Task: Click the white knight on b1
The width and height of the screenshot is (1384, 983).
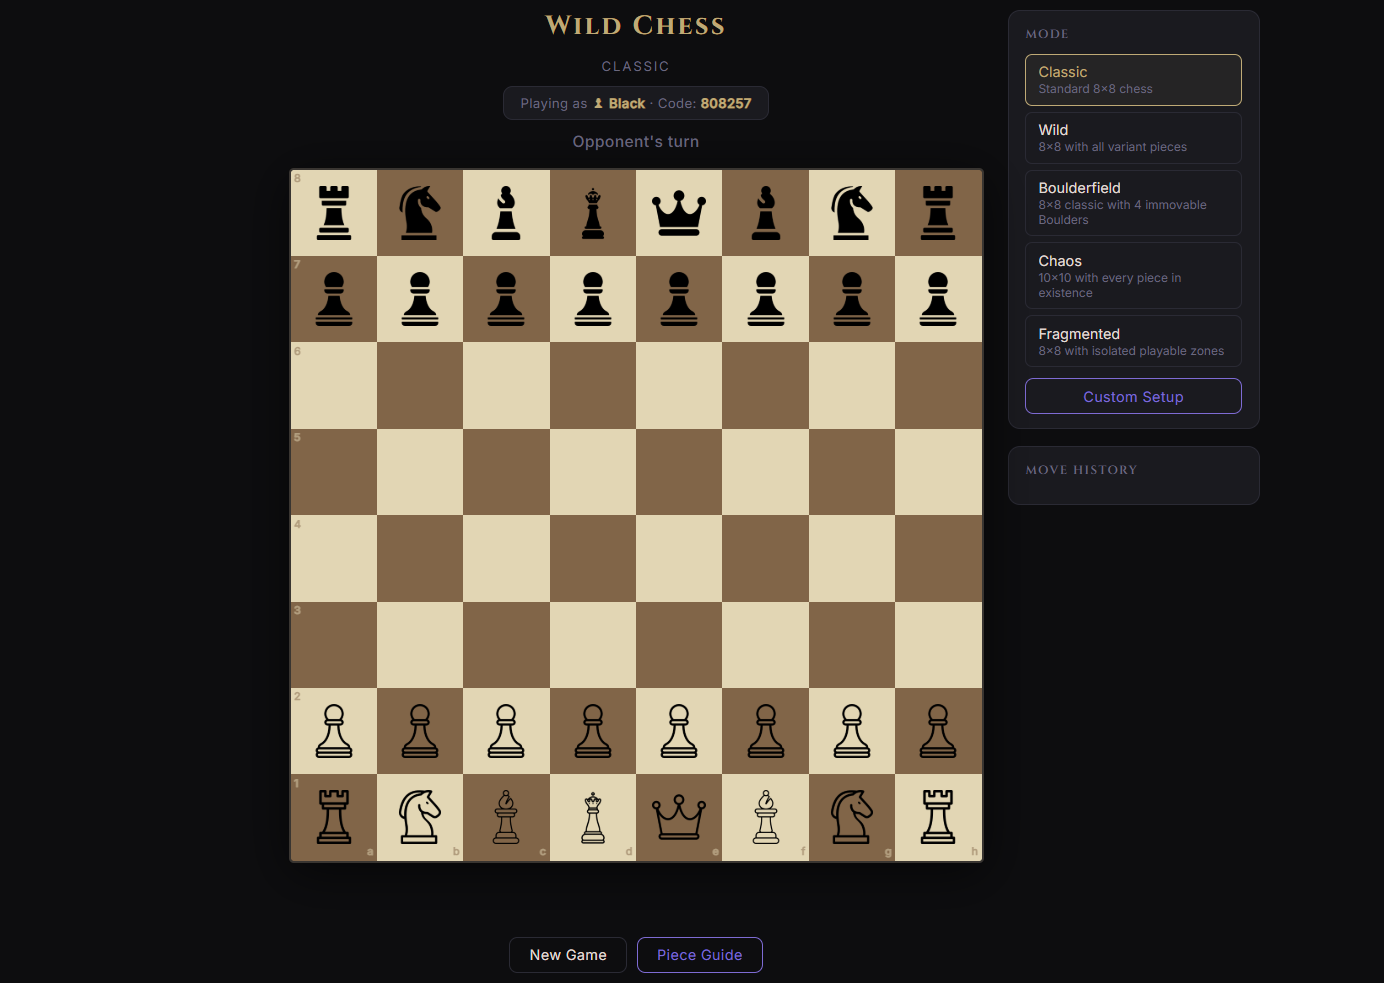Action: [x=420, y=817]
